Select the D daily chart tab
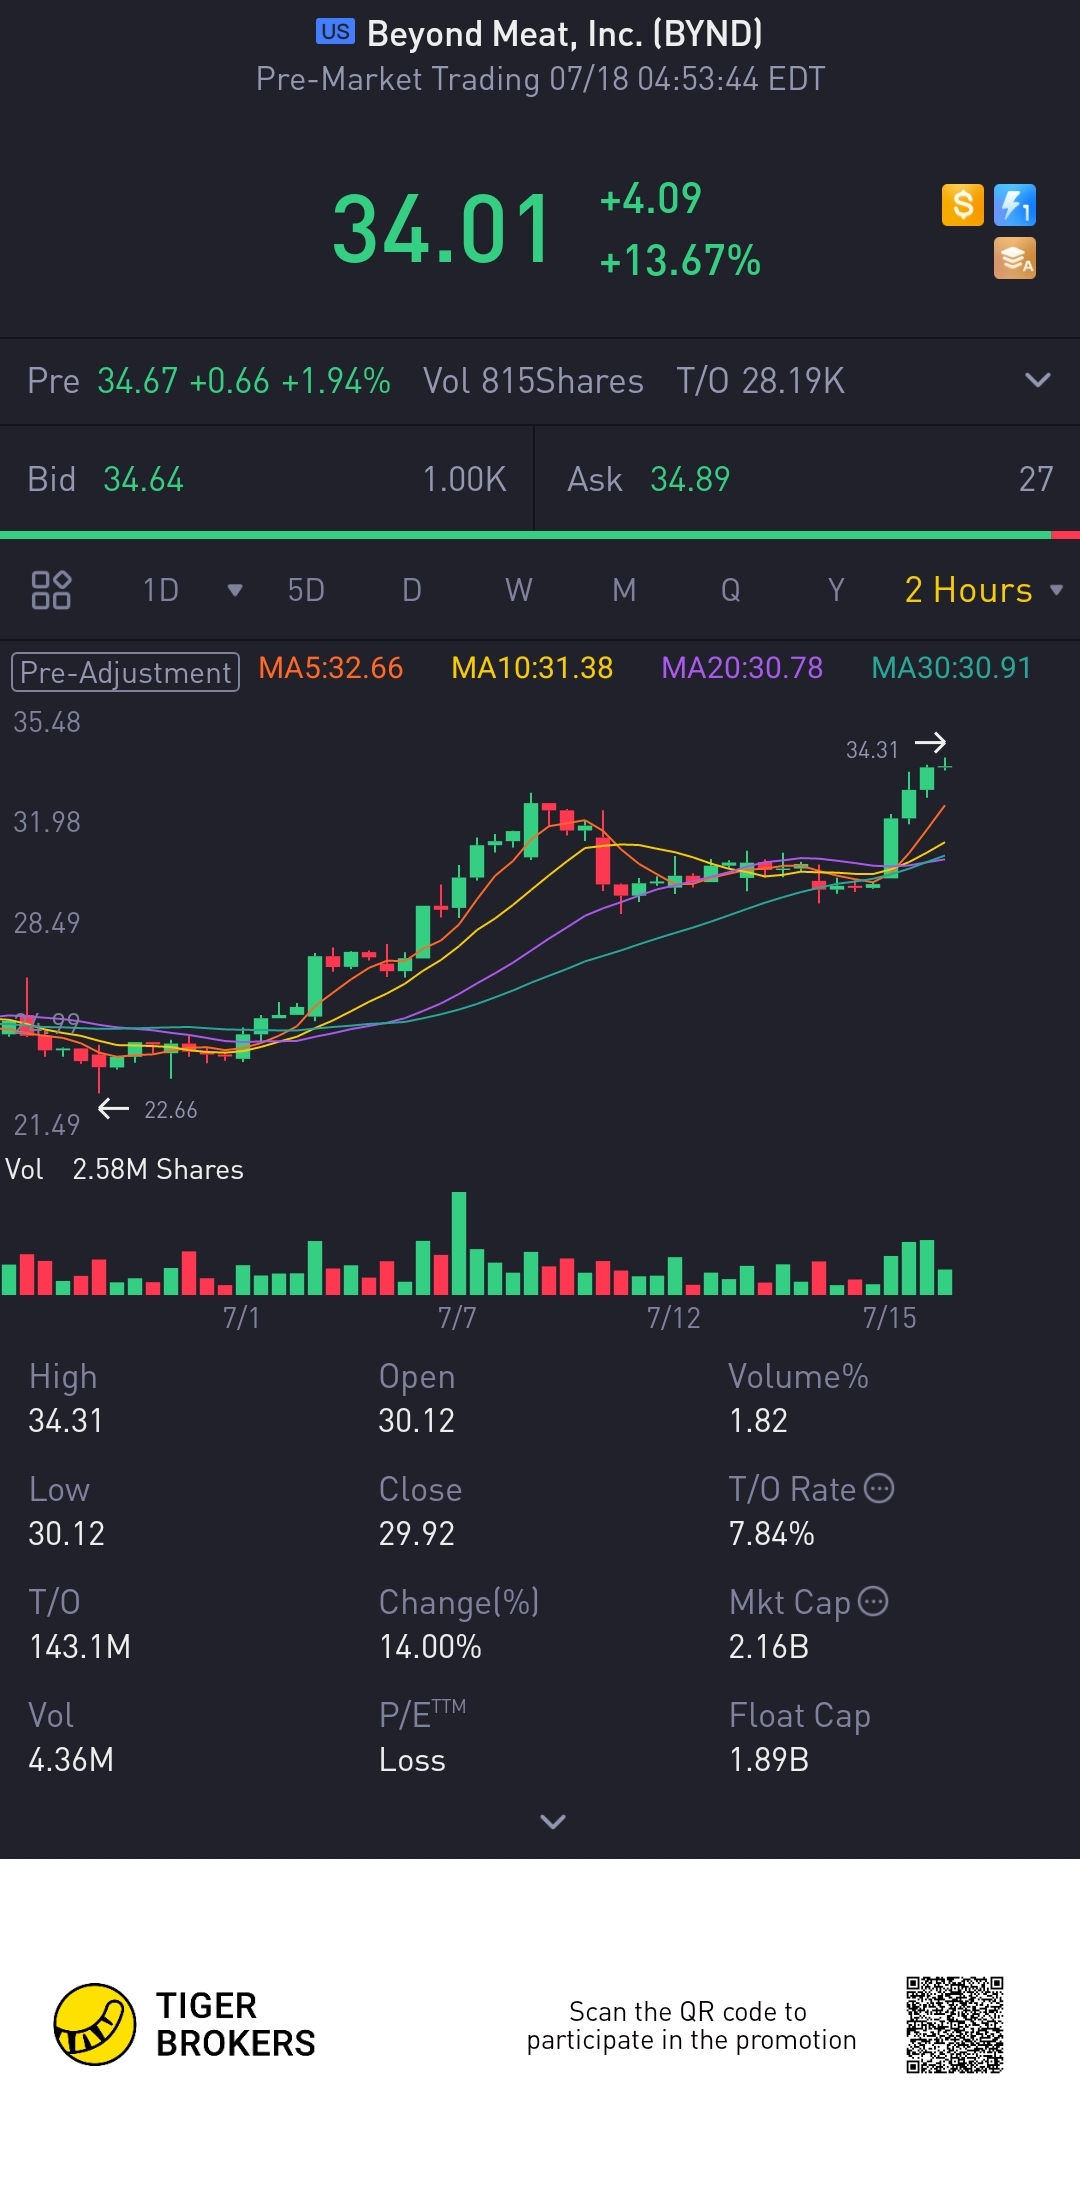The width and height of the screenshot is (1080, 2191). click(412, 590)
